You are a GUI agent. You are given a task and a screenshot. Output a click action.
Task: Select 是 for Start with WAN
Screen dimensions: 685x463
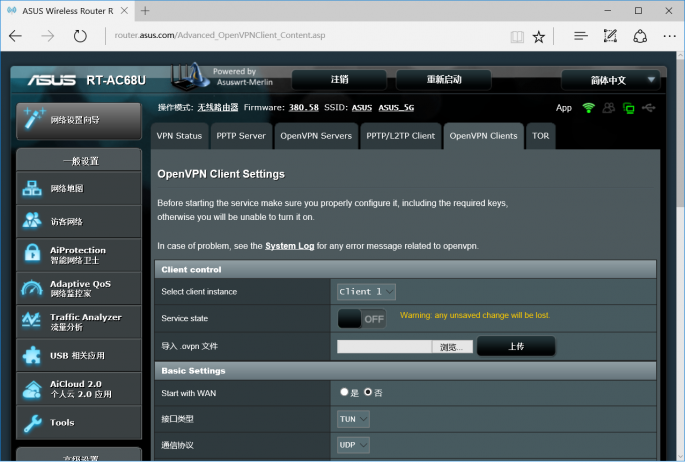pos(344,392)
